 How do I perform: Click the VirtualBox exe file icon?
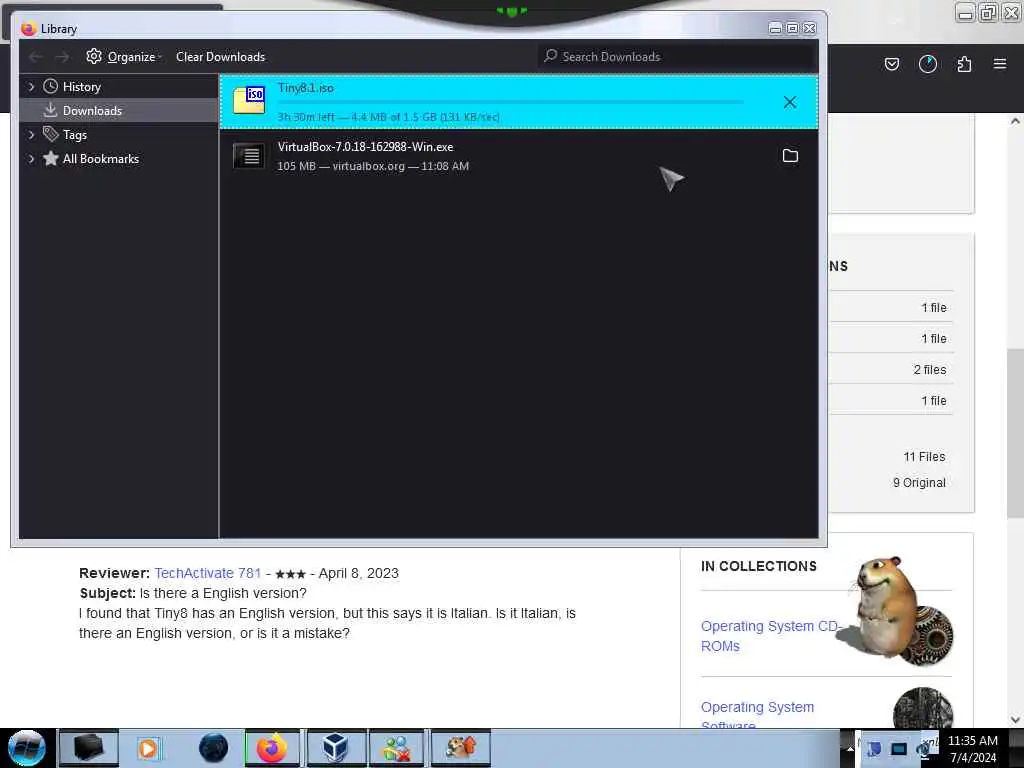[249, 156]
